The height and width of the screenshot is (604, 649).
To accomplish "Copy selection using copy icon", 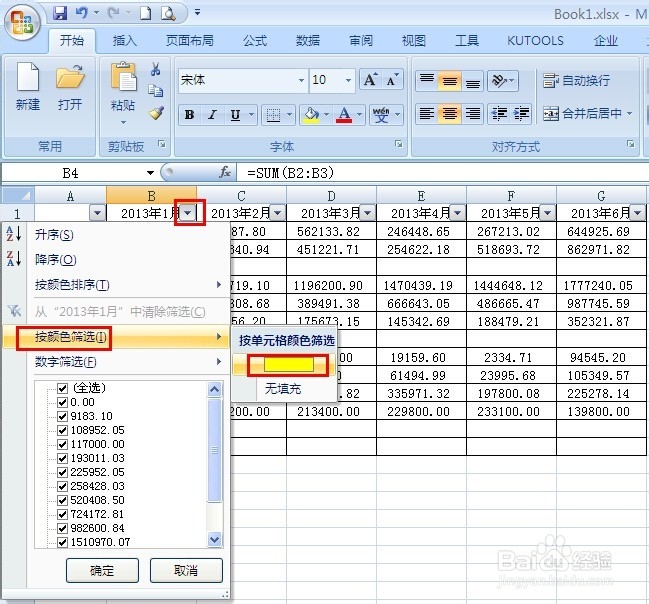I will pyautogui.click(x=156, y=91).
